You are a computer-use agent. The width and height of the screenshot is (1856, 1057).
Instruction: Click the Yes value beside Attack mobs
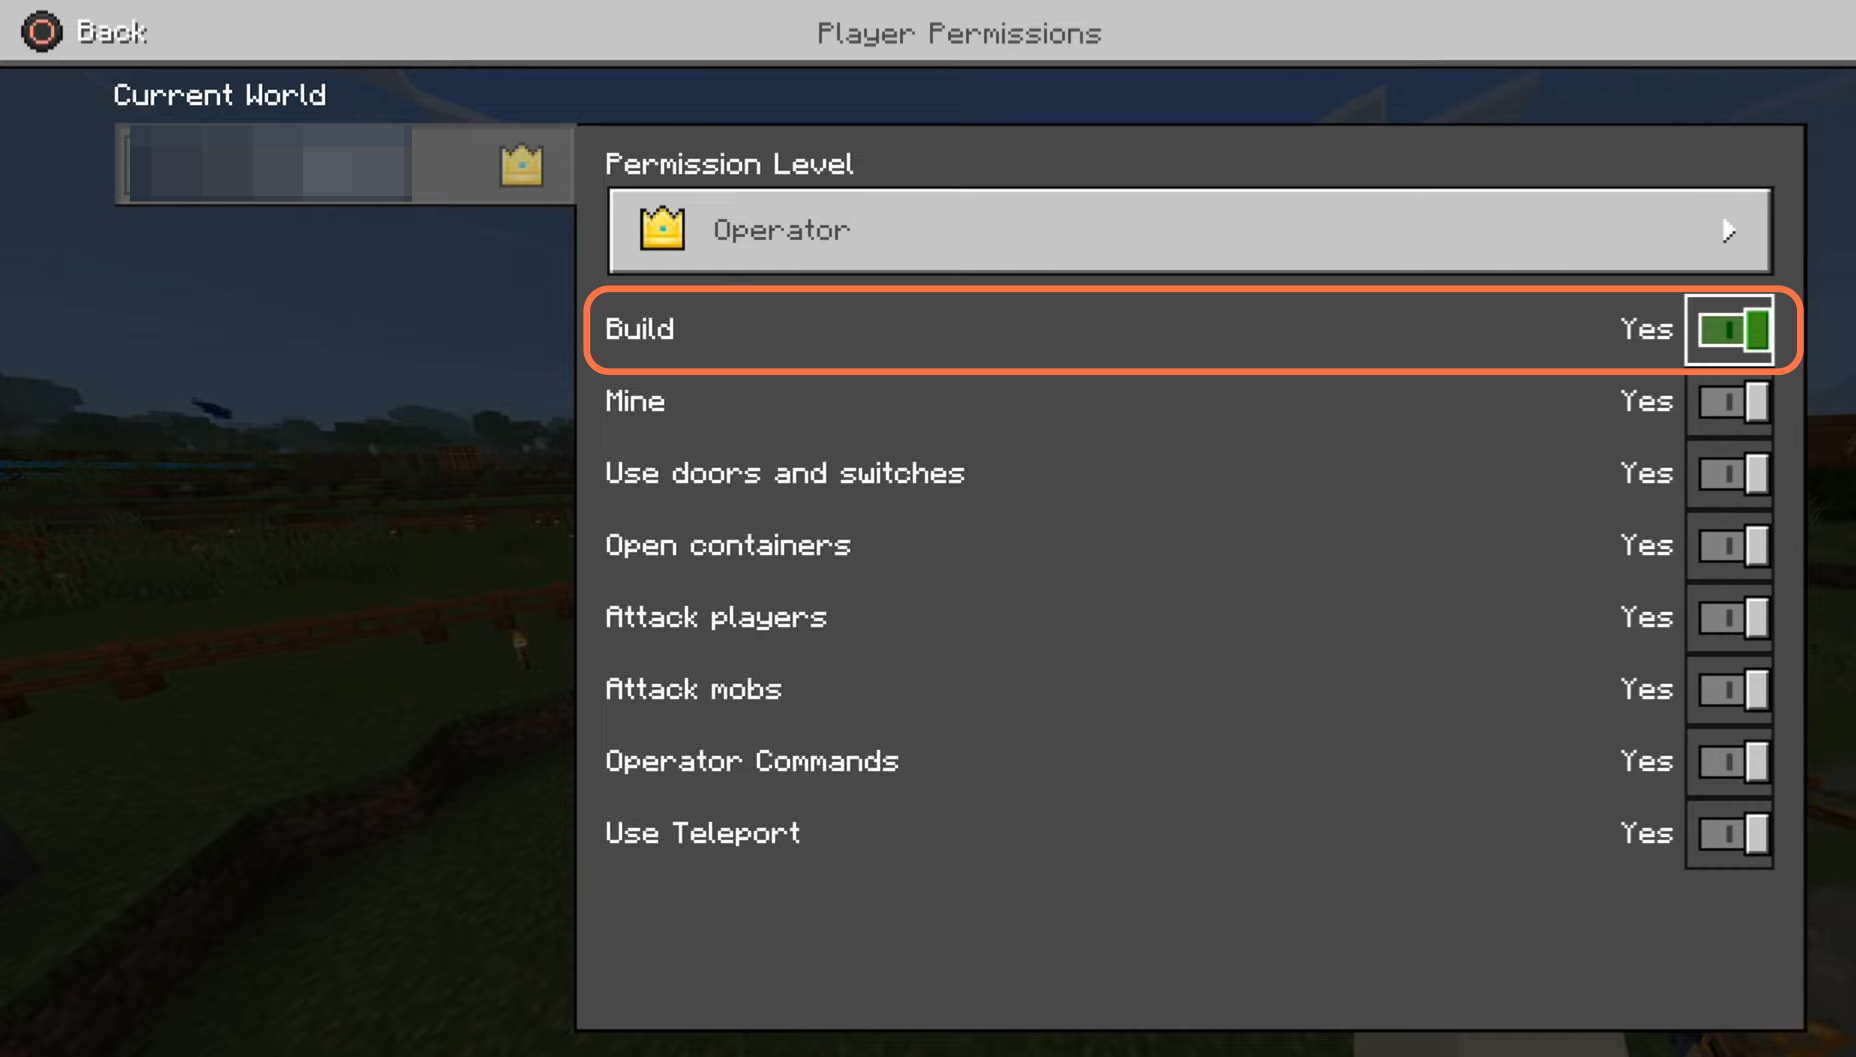(x=1646, y=689)
